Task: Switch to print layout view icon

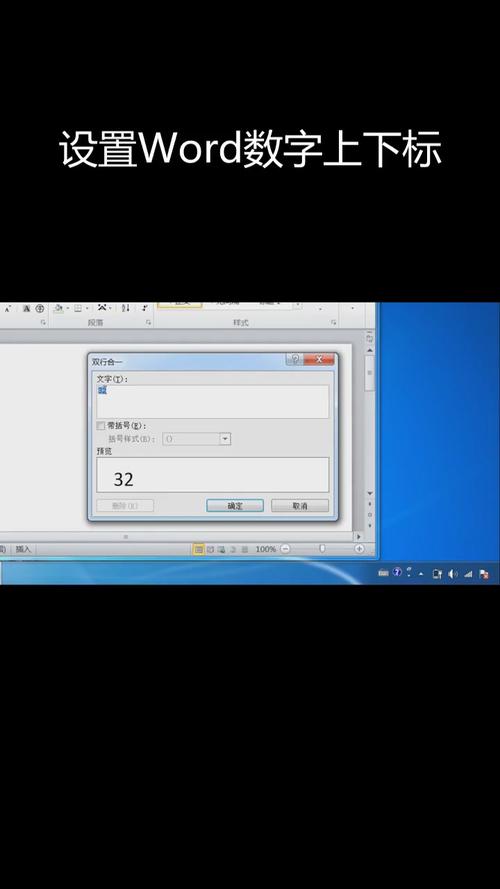Action: tap(198, 549)
